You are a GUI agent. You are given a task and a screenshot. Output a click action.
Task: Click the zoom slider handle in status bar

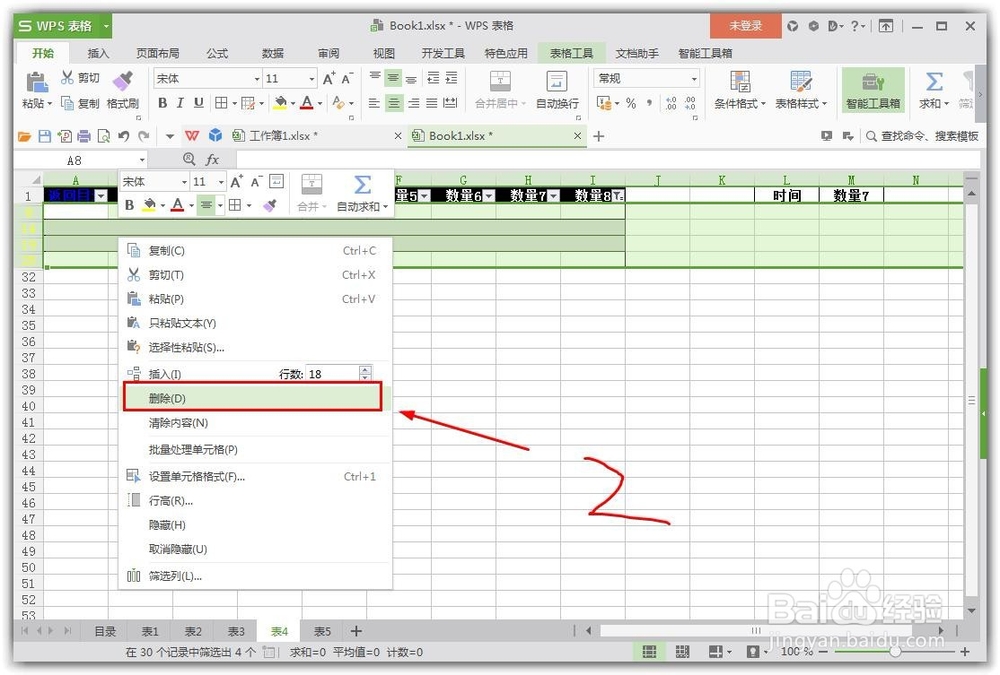click(895, 651)
